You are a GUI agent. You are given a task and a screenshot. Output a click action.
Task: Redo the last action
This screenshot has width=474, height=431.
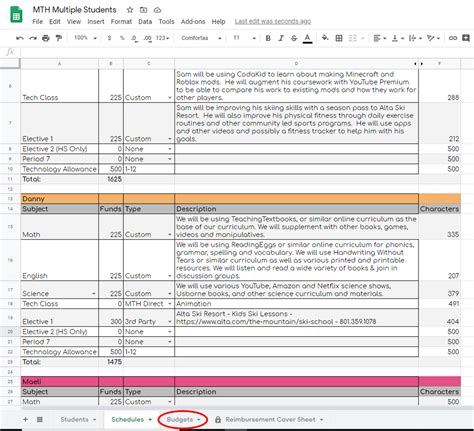(x=33, y=38)
